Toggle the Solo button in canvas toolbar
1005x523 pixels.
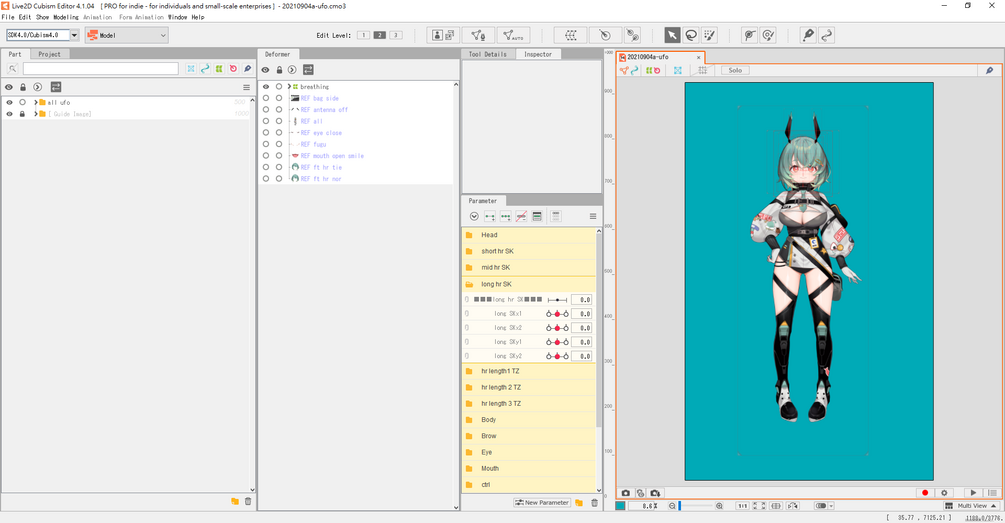click(735, 71)
